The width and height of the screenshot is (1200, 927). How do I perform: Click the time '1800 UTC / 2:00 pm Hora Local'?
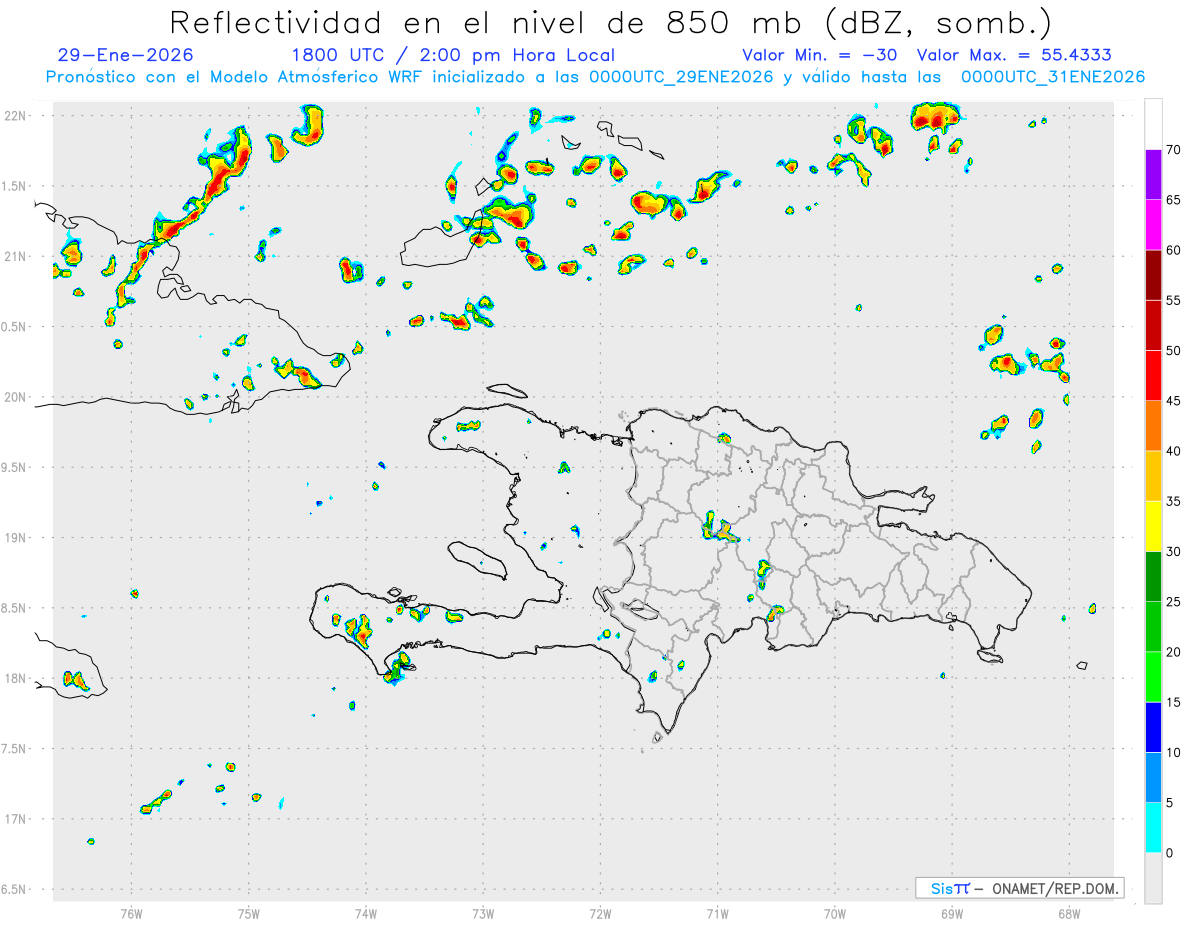(x=453, y=55)
